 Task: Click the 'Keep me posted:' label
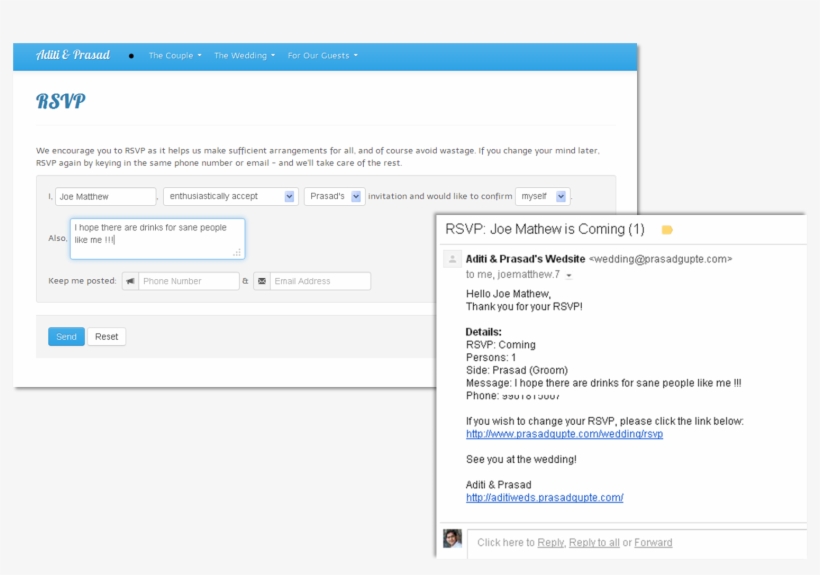[x=82, y=281]
